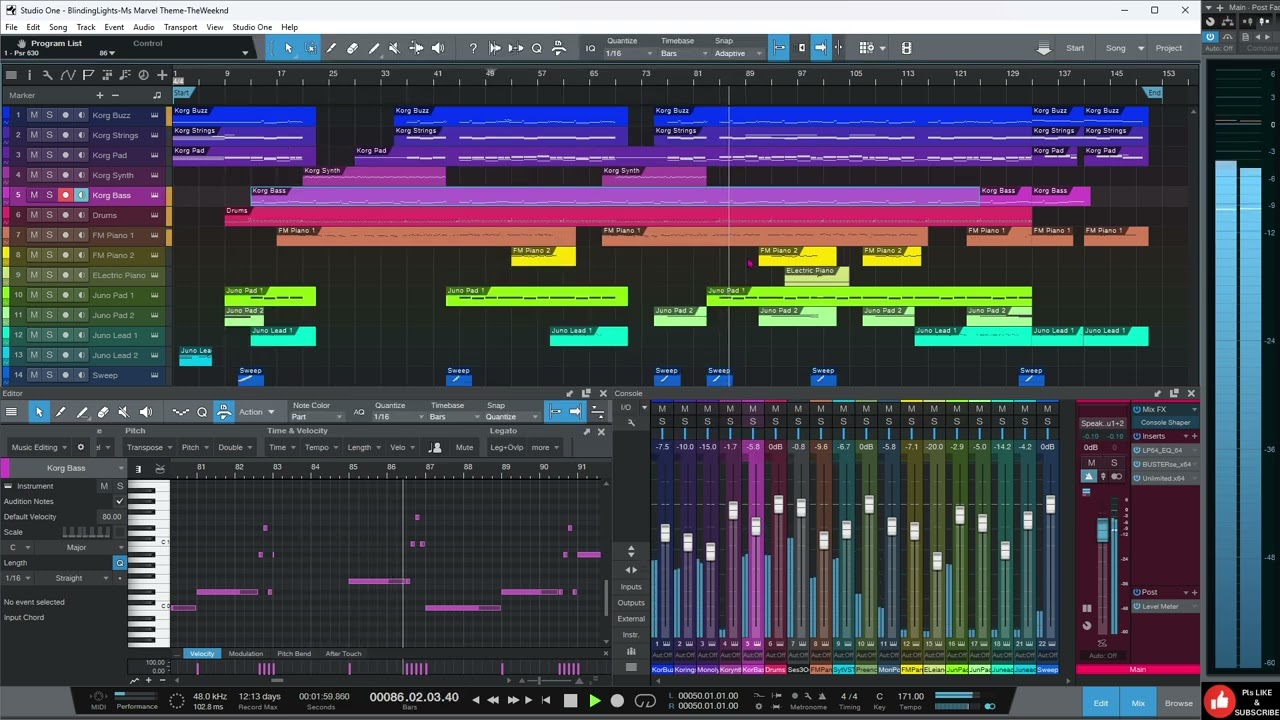The height and width of the screenshot is (720, 1280).
Task: Switch to the Modulation automation tab
Action: 245,654
